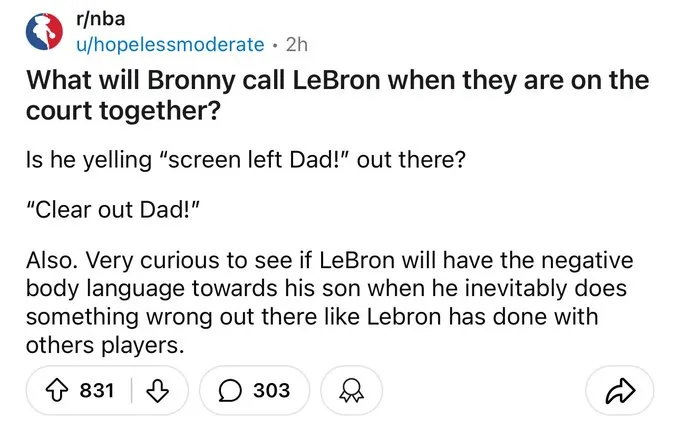Open the r/nba subreddit name

pos(98,18)
